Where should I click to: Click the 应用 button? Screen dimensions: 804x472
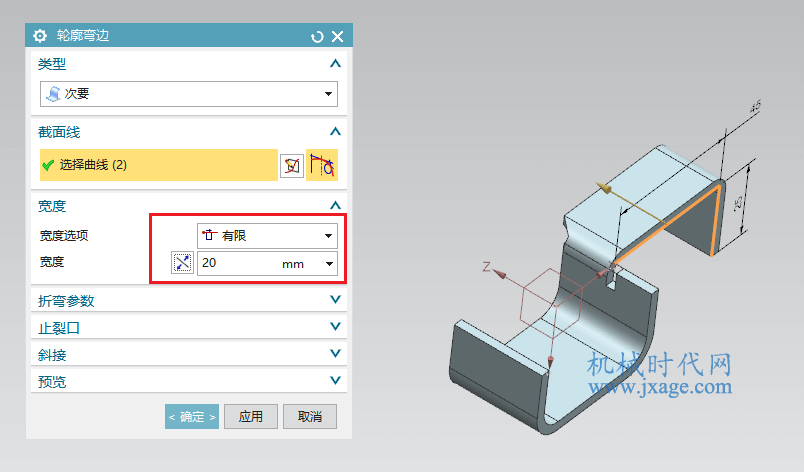tap(251, 417)
